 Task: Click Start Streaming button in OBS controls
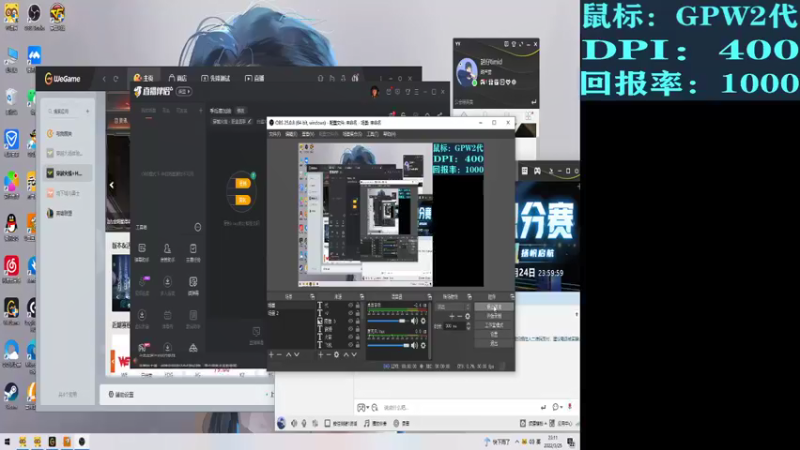(494, 307)
